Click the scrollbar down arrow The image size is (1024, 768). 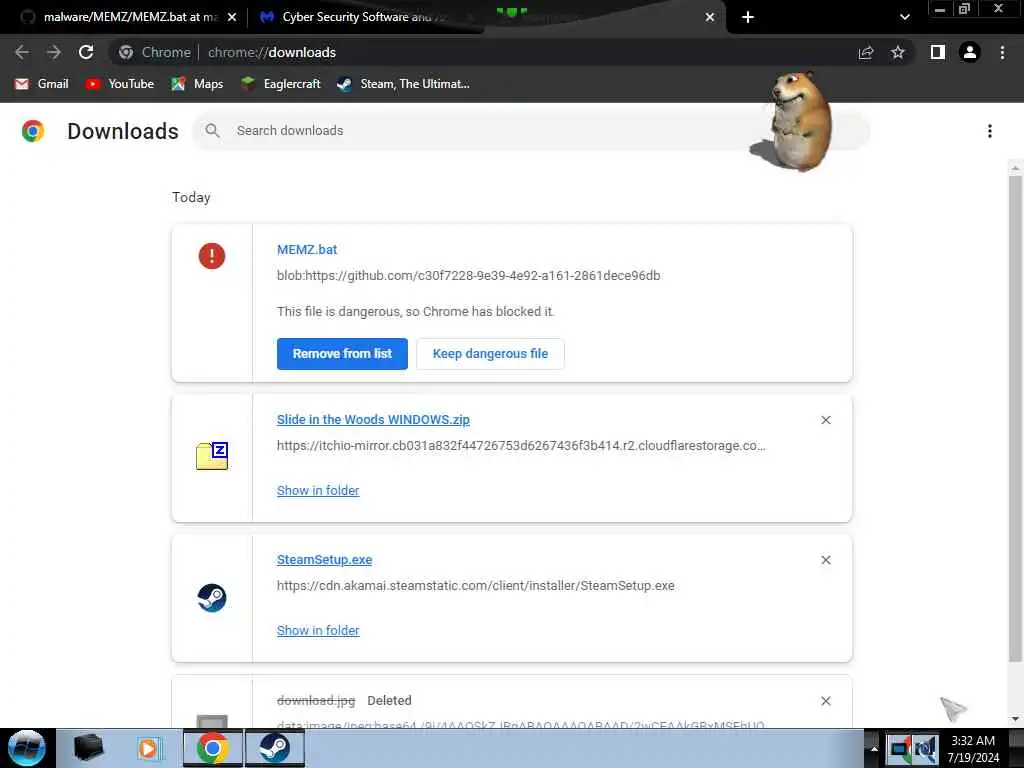(x=1016, y=719)
